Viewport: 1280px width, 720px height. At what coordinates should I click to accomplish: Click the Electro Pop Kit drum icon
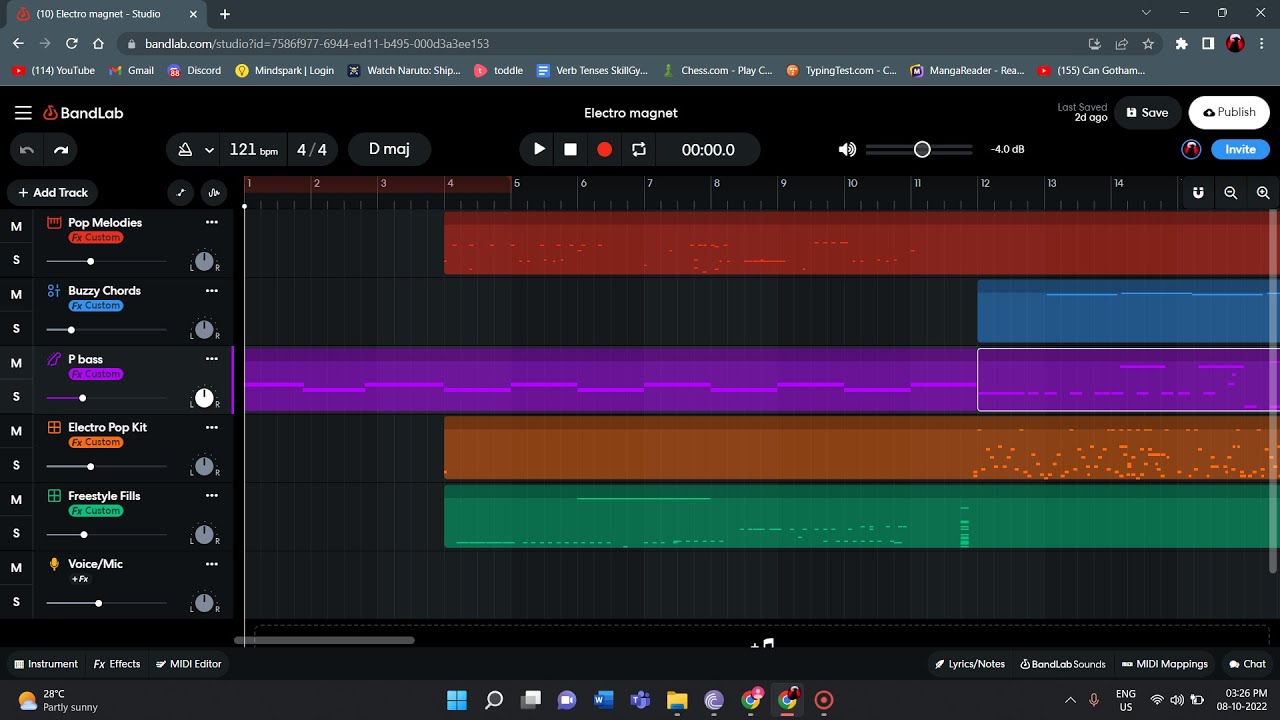[x=54, y=427]
